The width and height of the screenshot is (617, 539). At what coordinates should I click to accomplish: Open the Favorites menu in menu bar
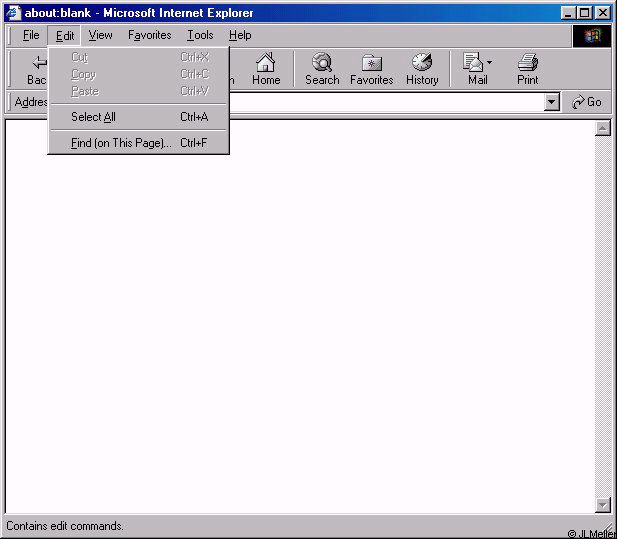[150, 35]
